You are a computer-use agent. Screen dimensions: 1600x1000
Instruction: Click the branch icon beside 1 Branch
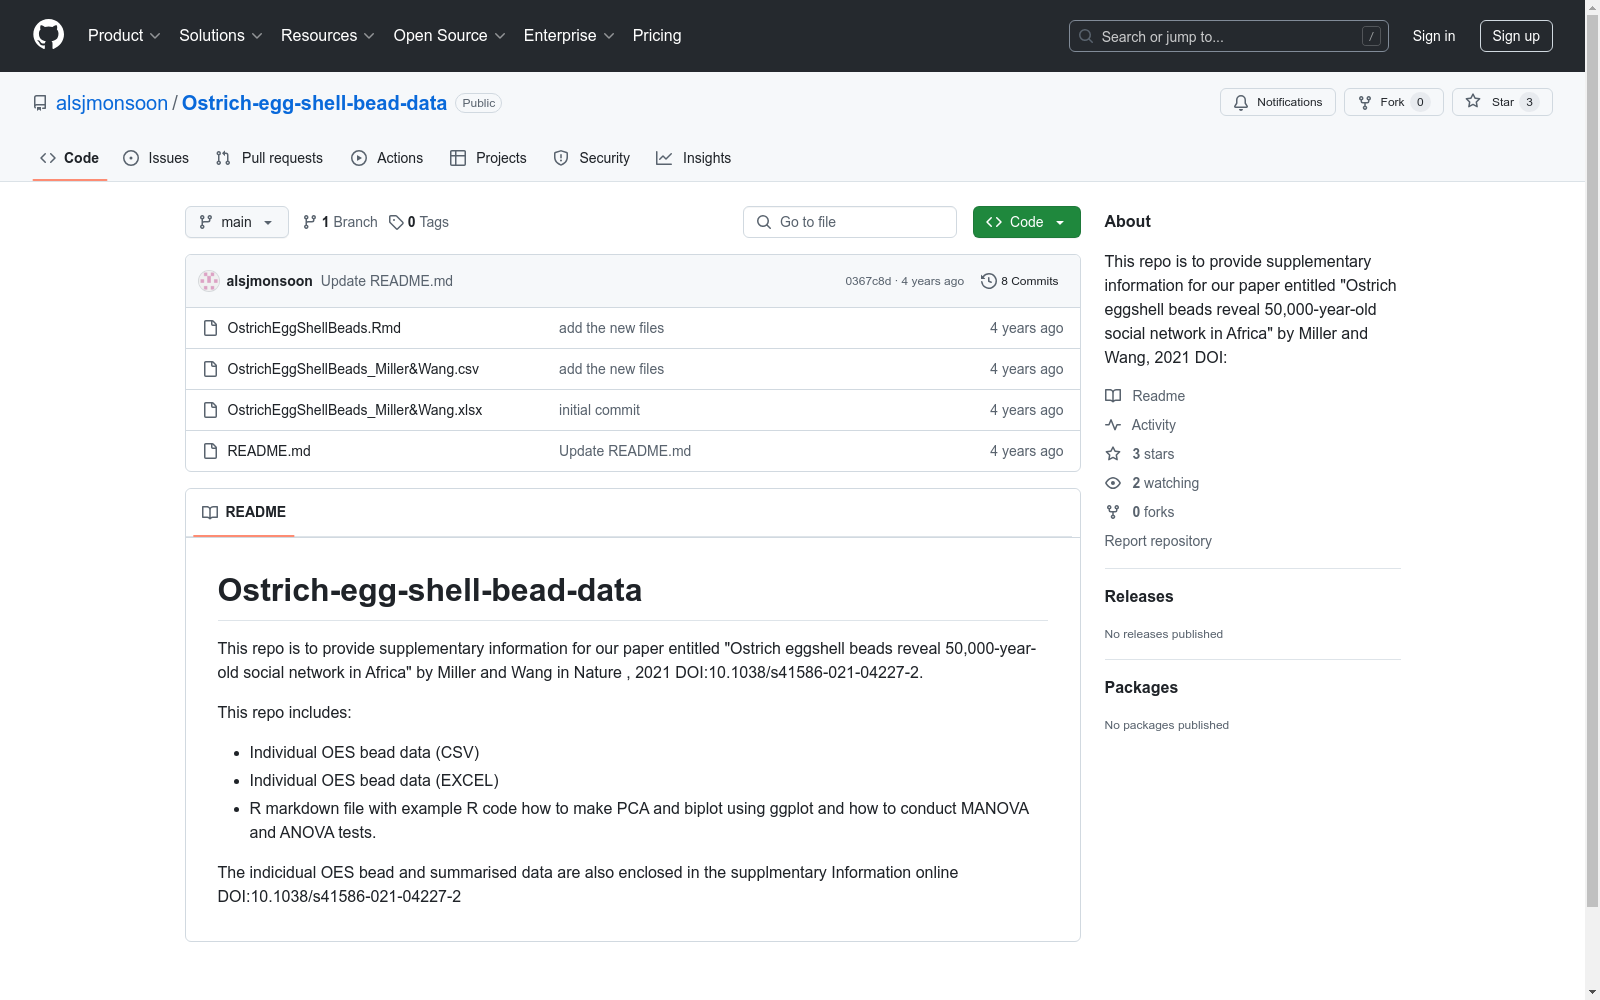pos(310,222)
